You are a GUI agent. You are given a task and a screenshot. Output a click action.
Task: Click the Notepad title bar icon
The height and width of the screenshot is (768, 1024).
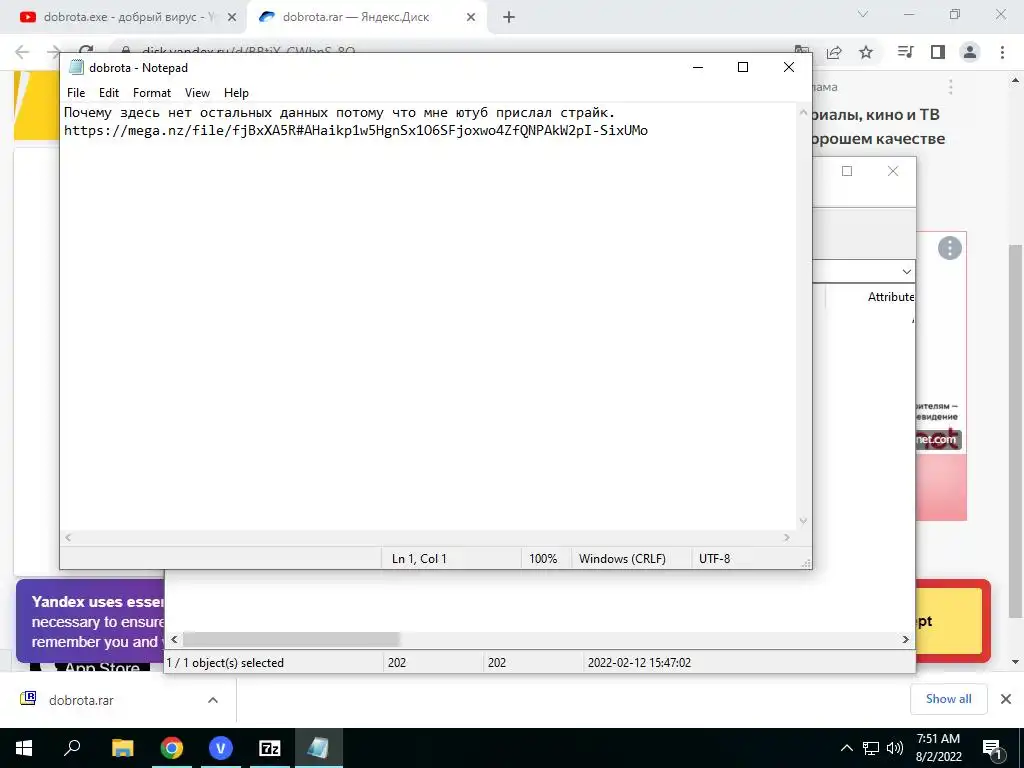pyautogui.click(x=76, y=67)
